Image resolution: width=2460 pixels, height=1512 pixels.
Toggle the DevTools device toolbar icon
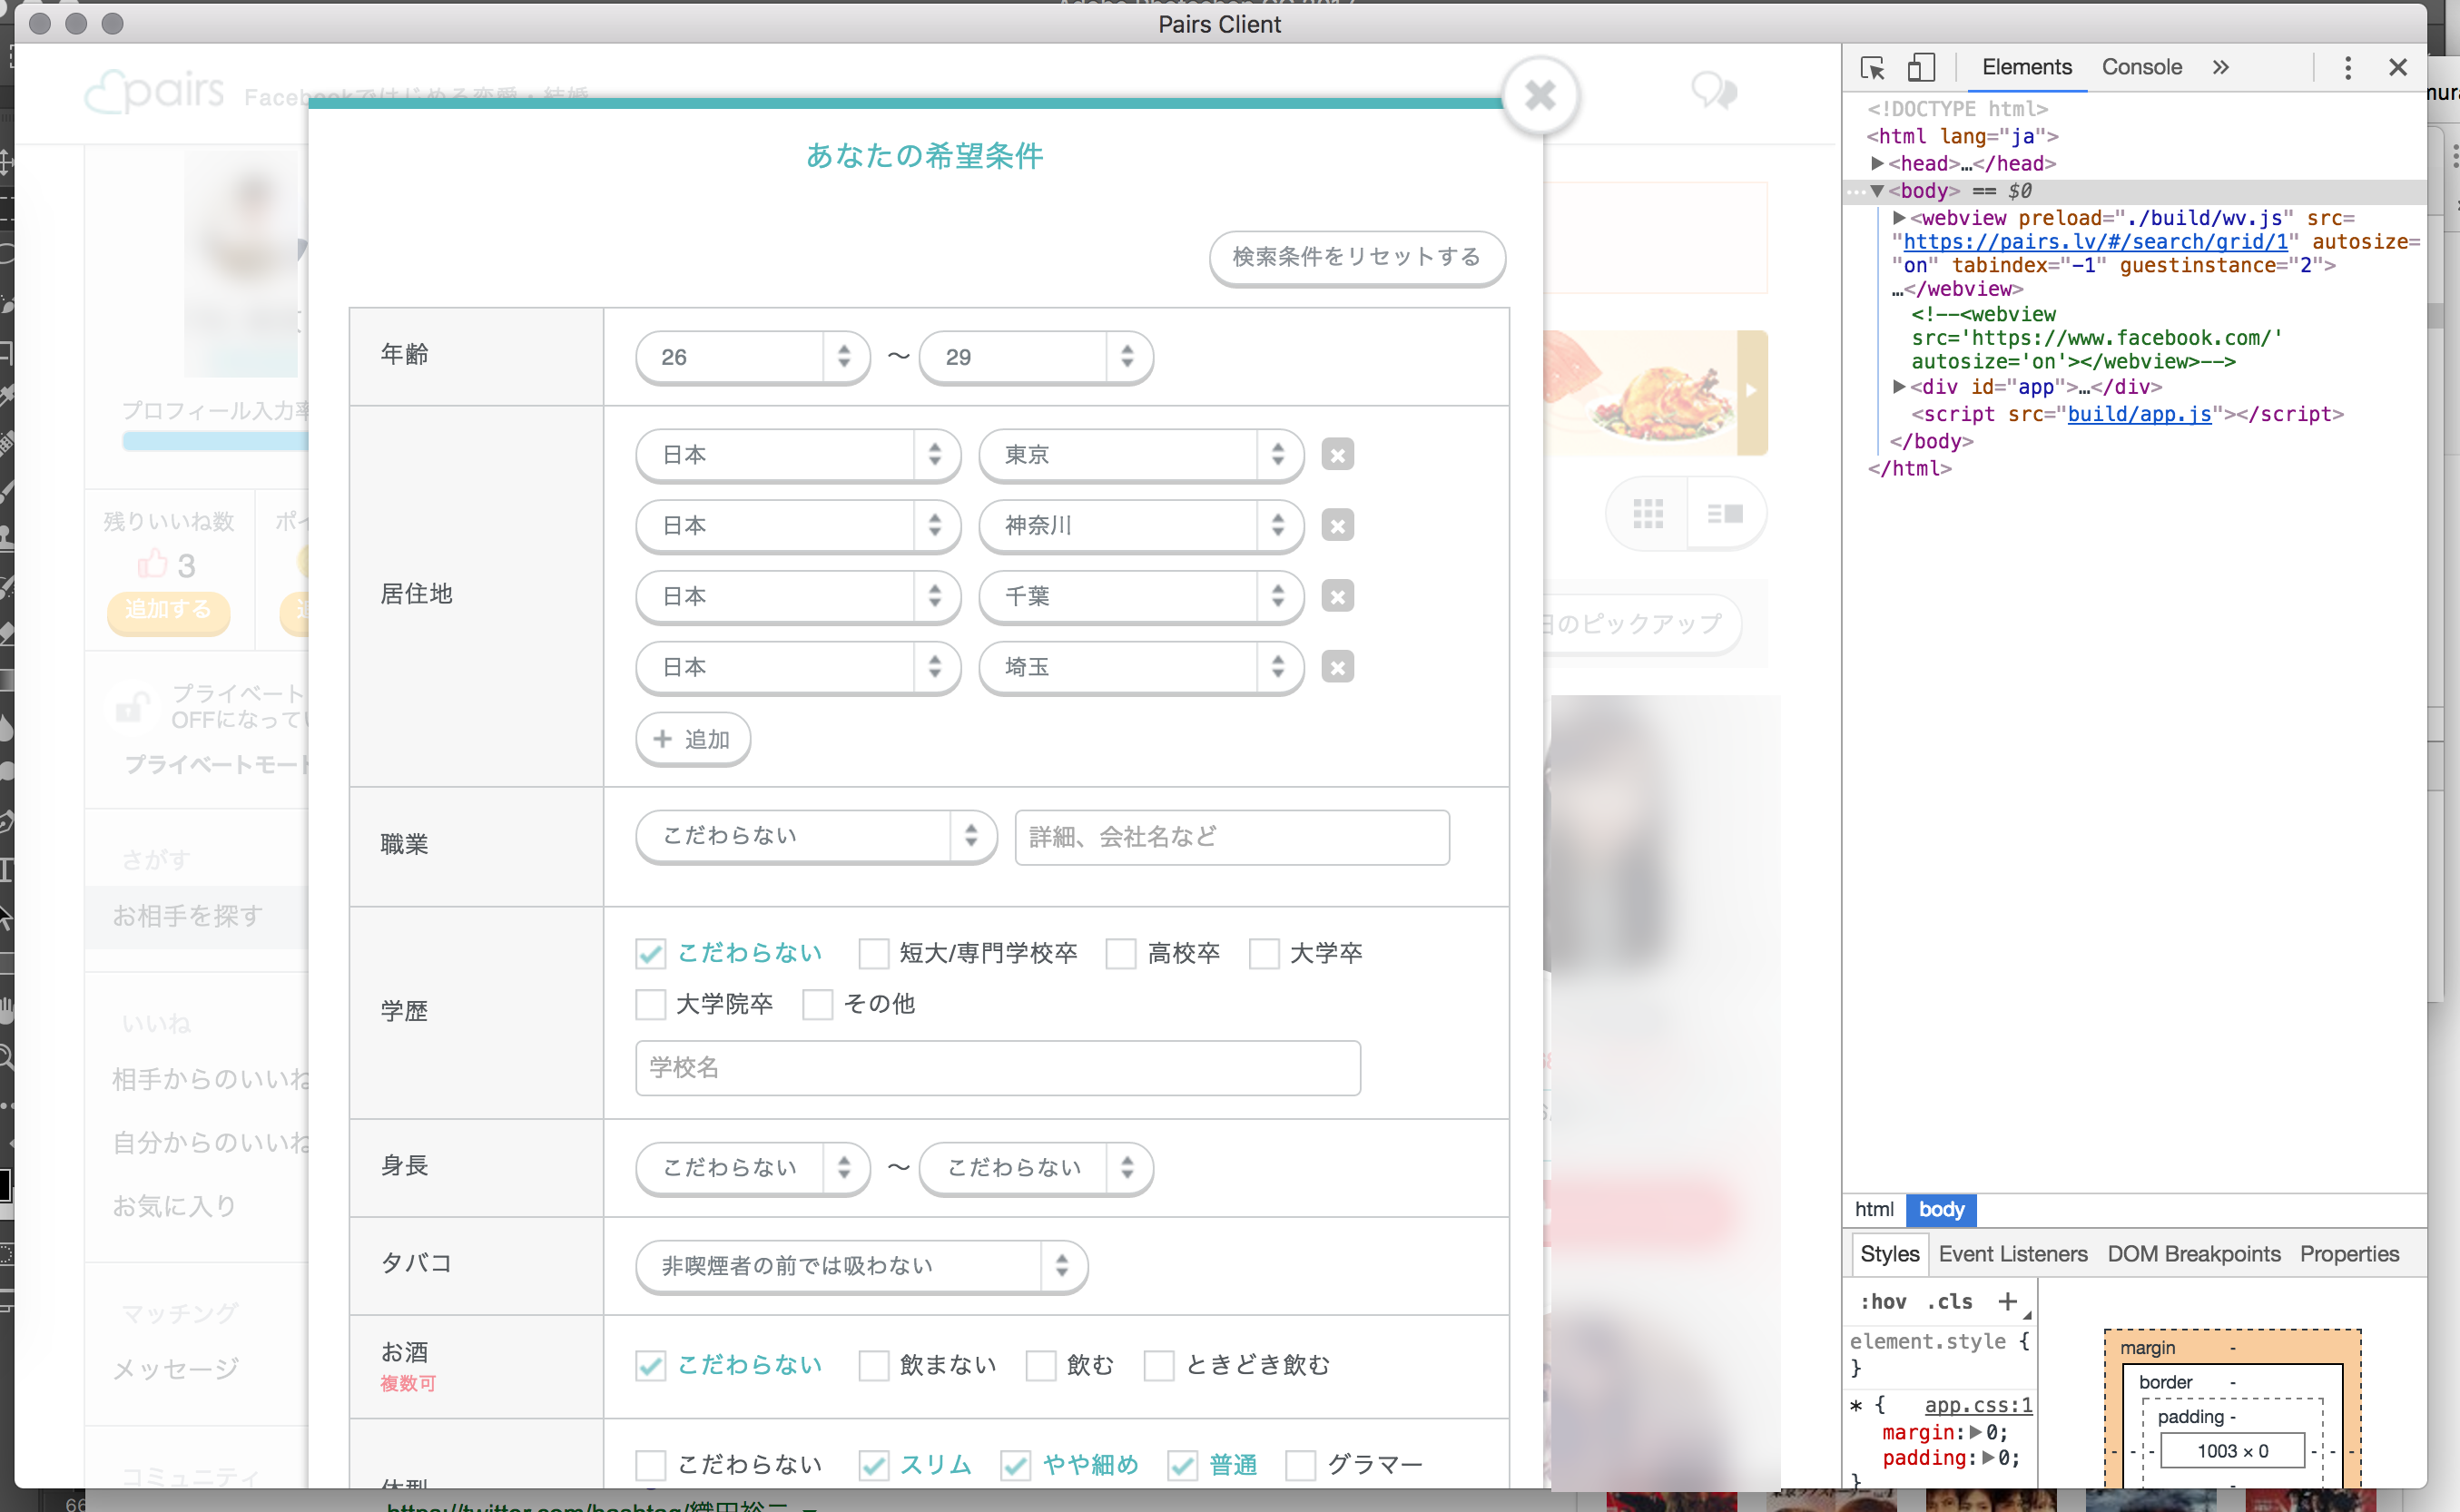[x=1921, y=68]
